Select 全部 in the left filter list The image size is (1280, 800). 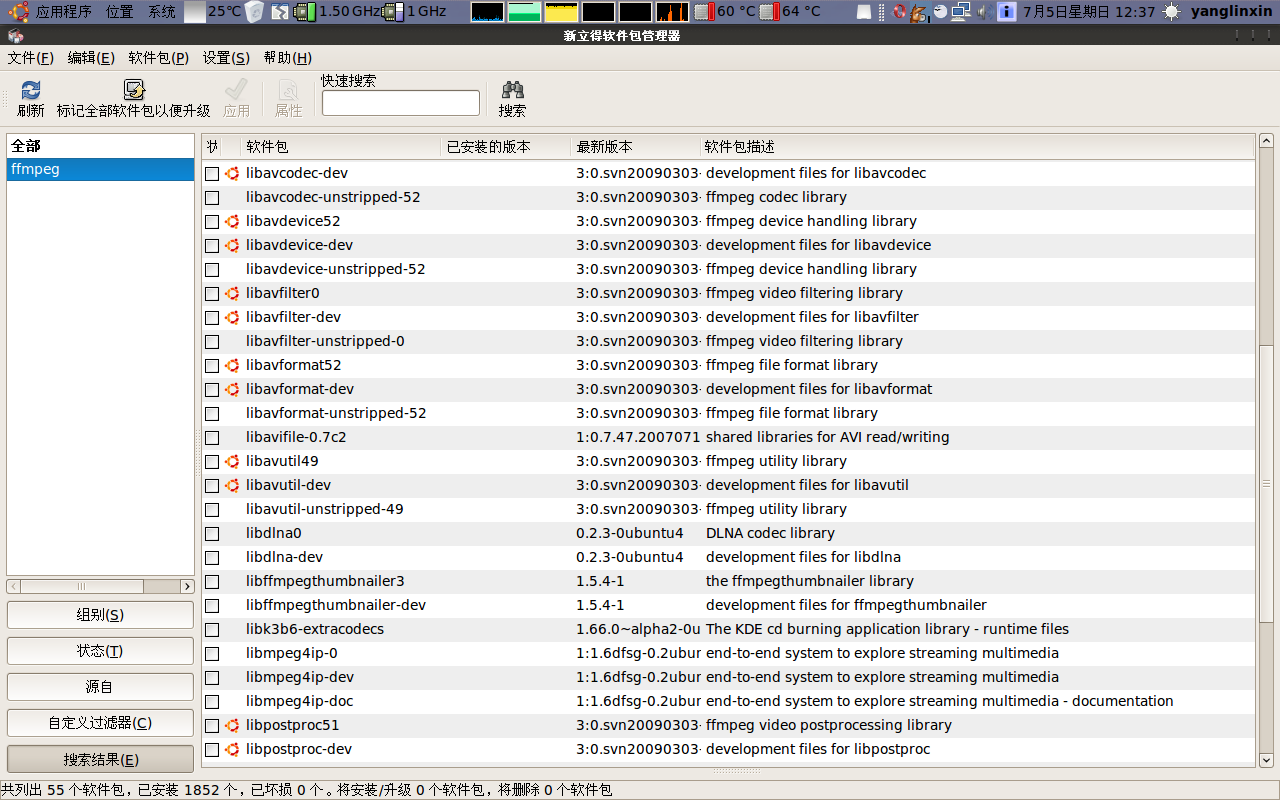point(100,146)
